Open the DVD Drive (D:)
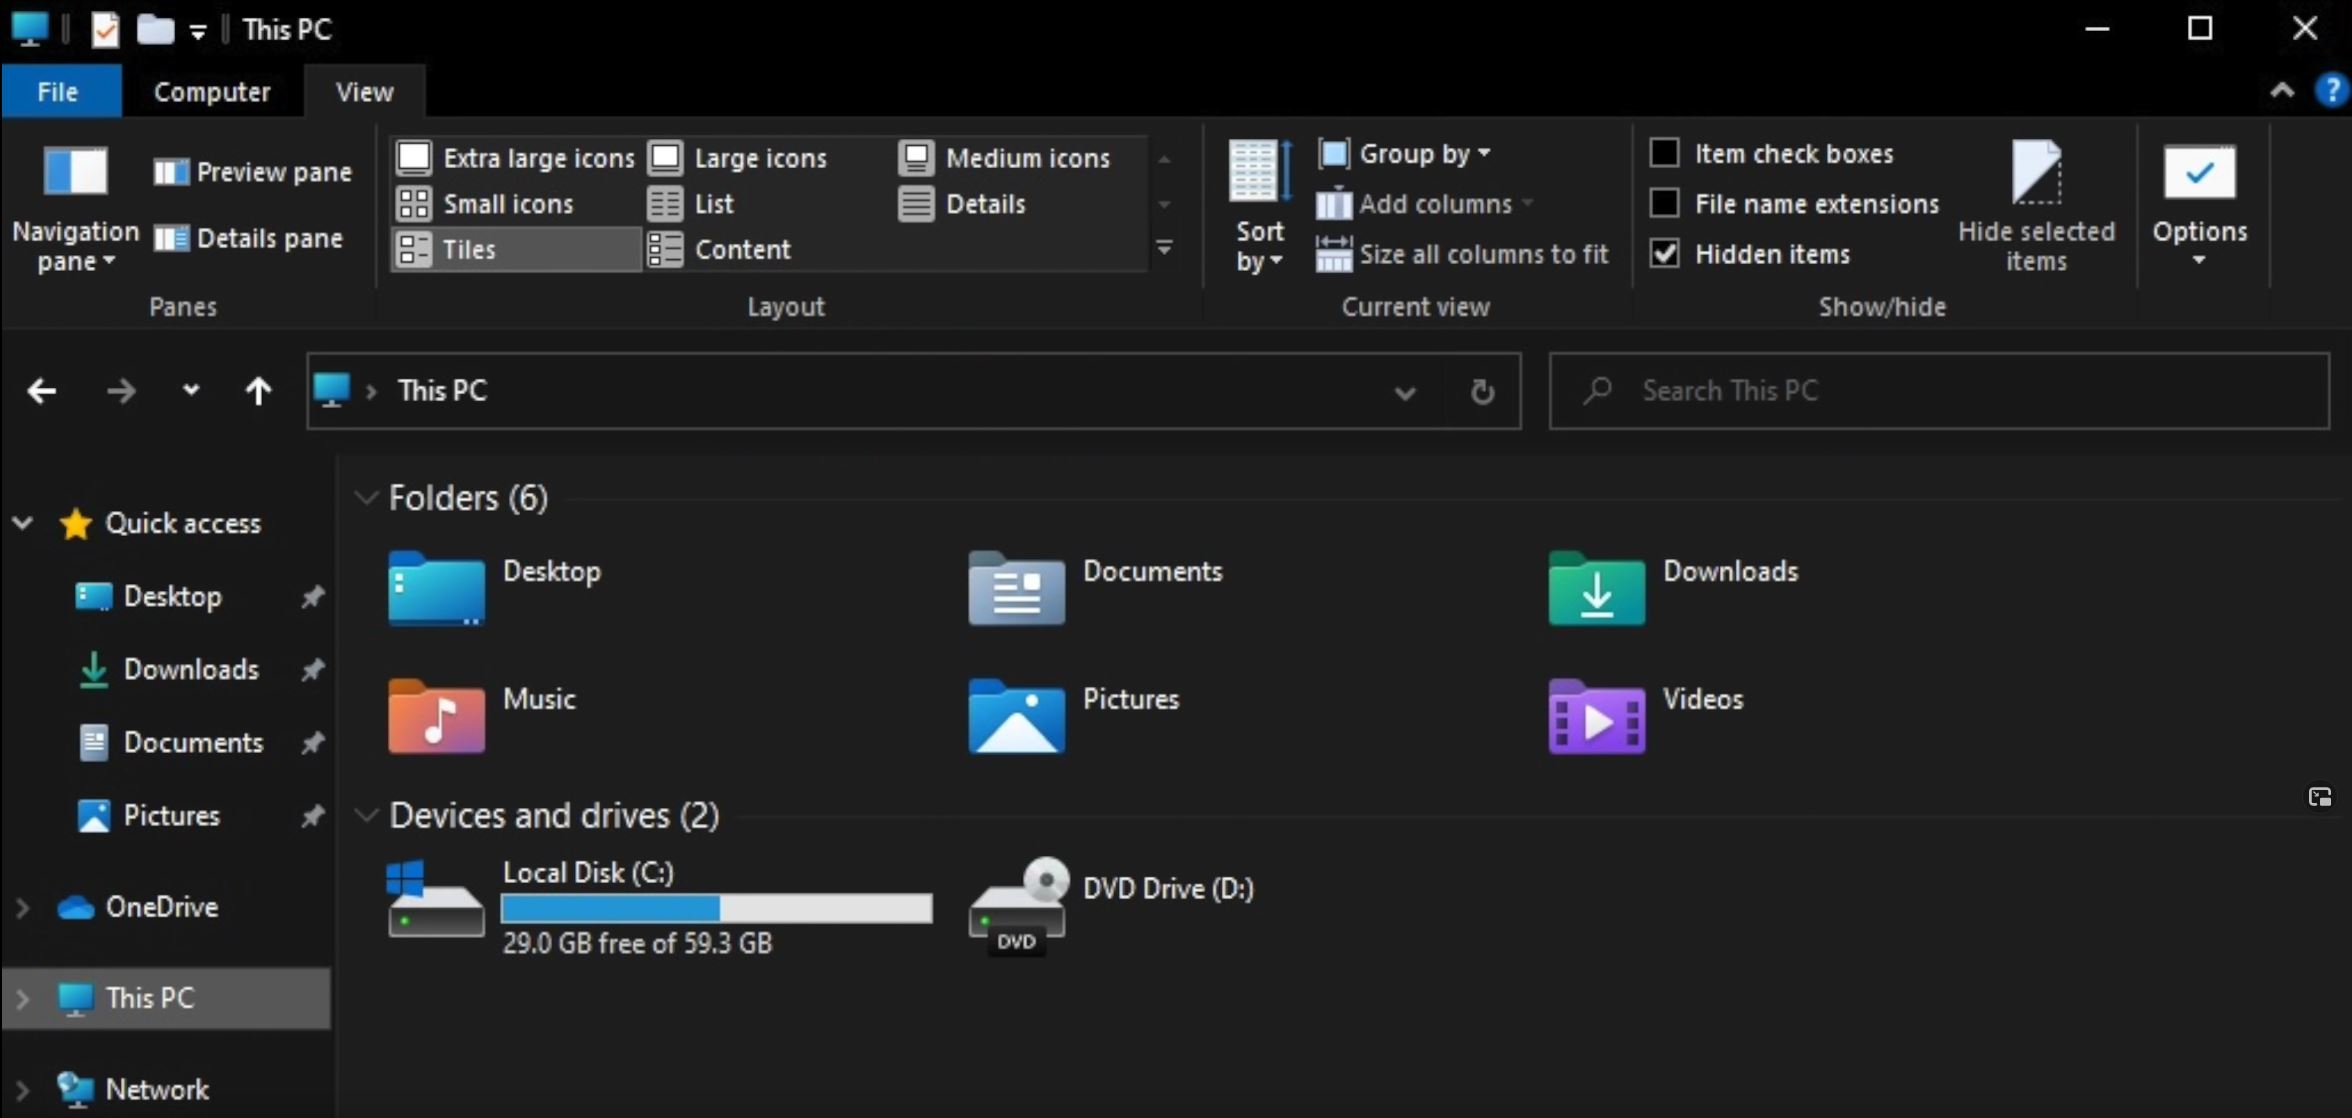 pos(1017,905)
